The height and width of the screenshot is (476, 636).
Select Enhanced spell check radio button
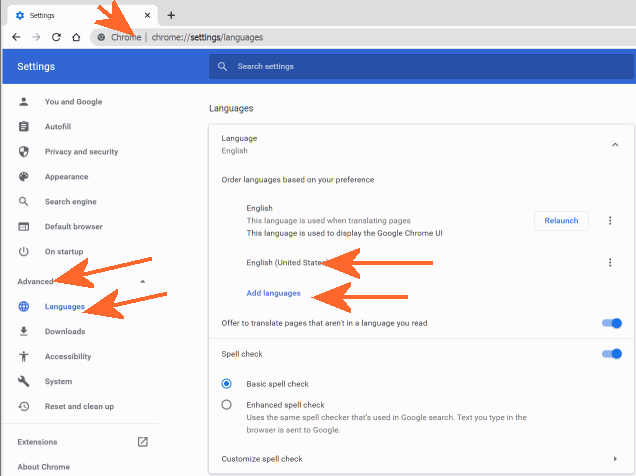pos(227,405)
